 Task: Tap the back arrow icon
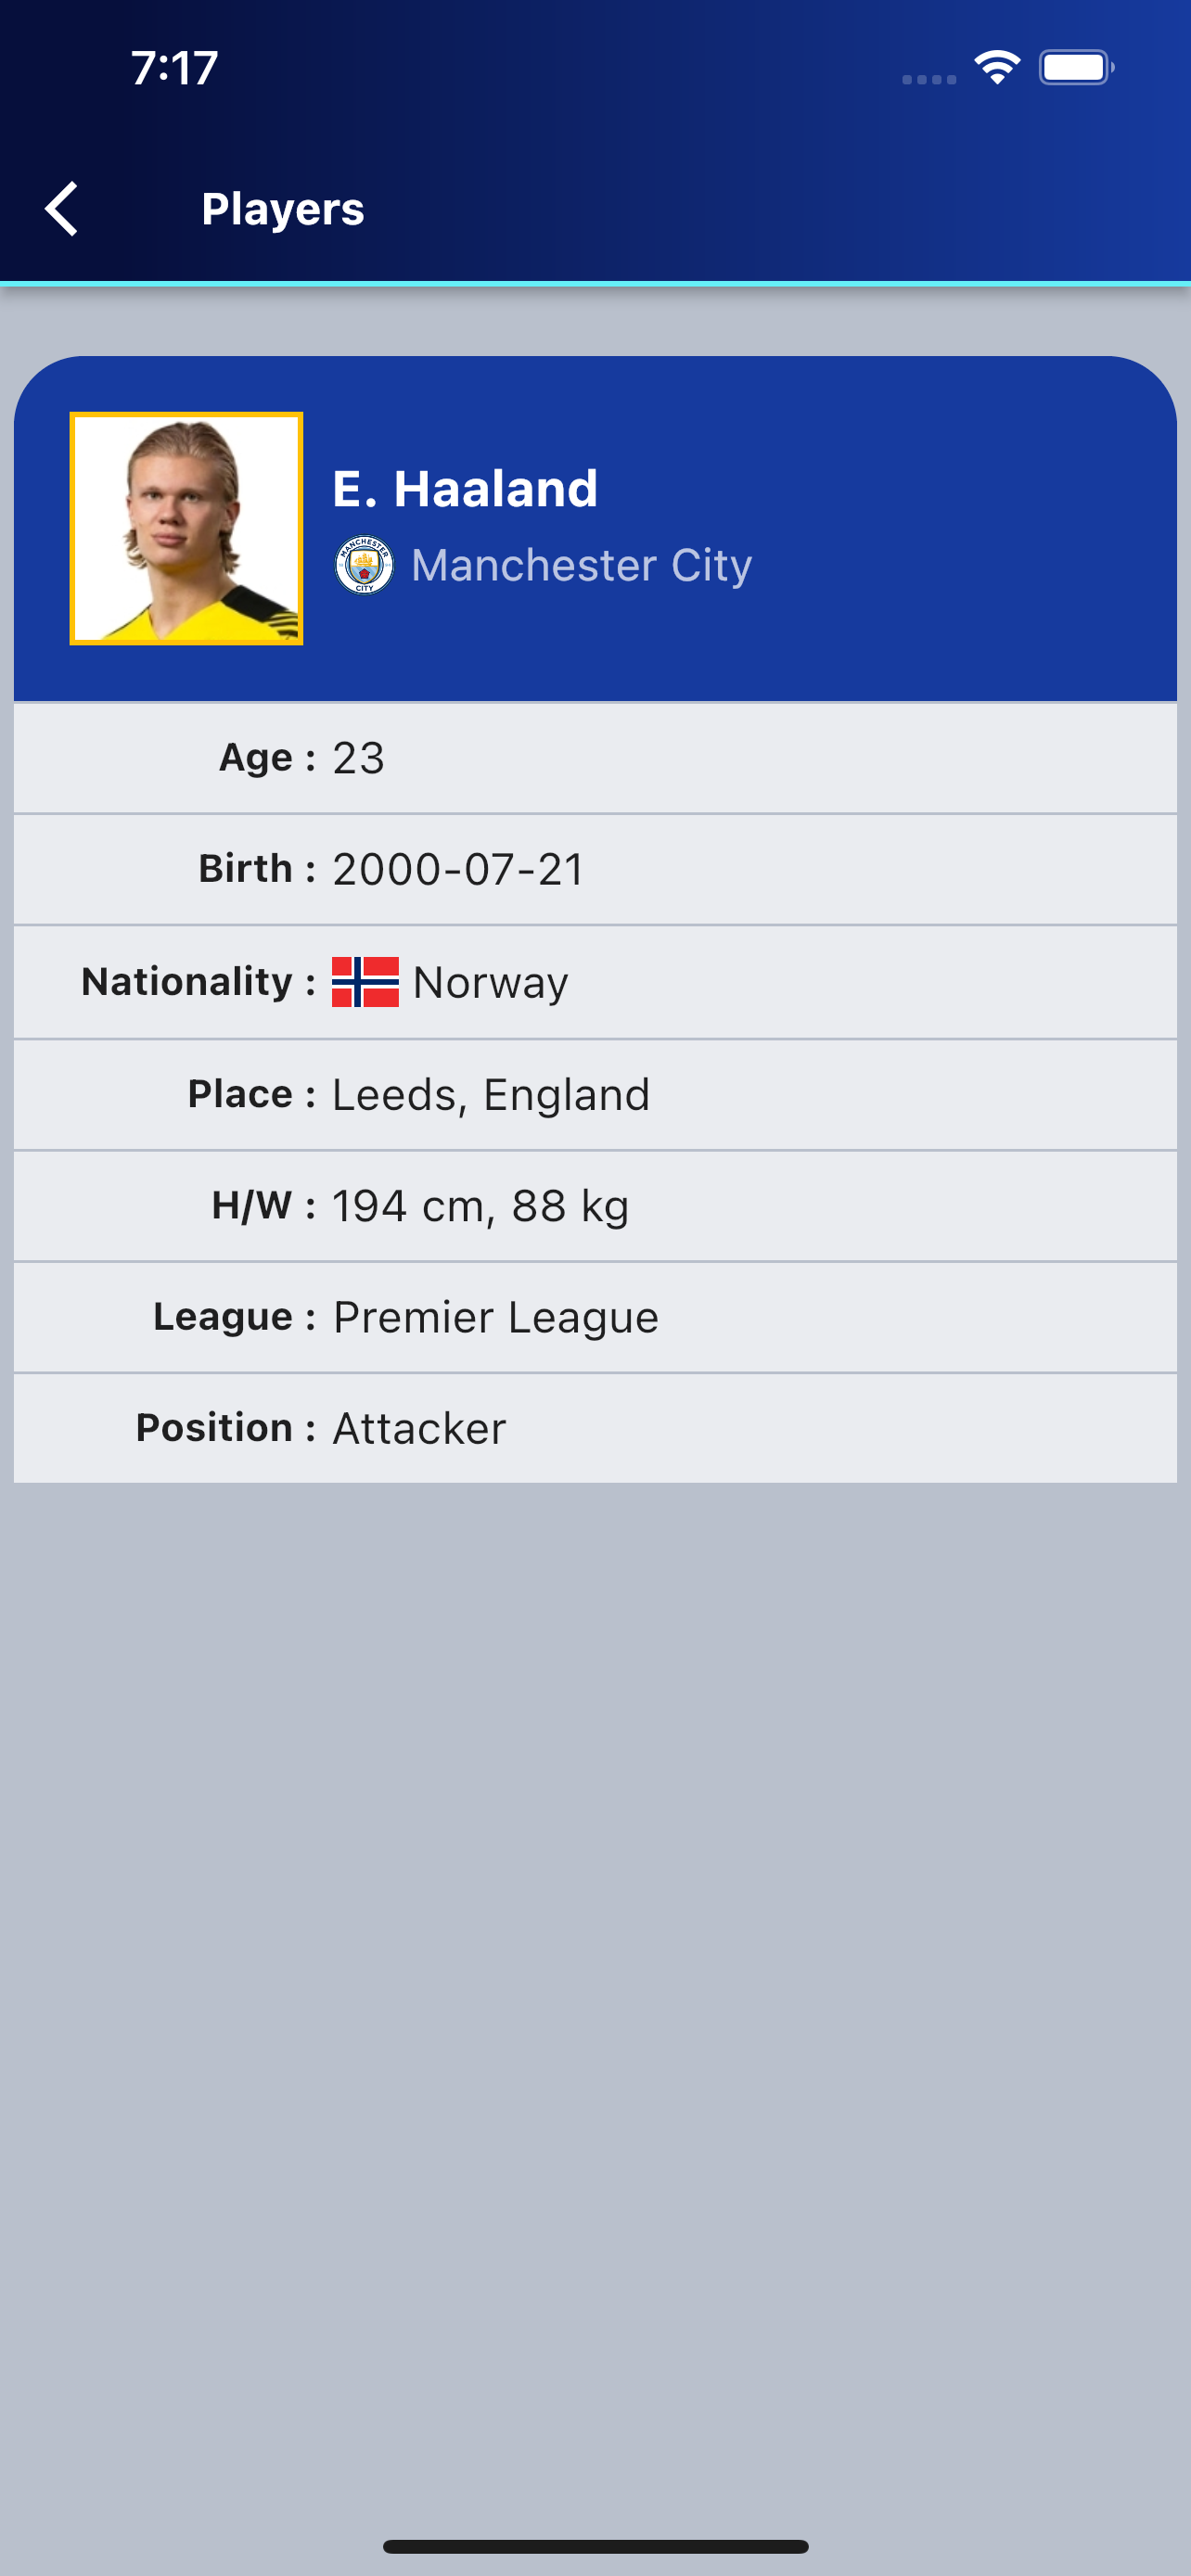pyautogui.click(x=62, y=209)
